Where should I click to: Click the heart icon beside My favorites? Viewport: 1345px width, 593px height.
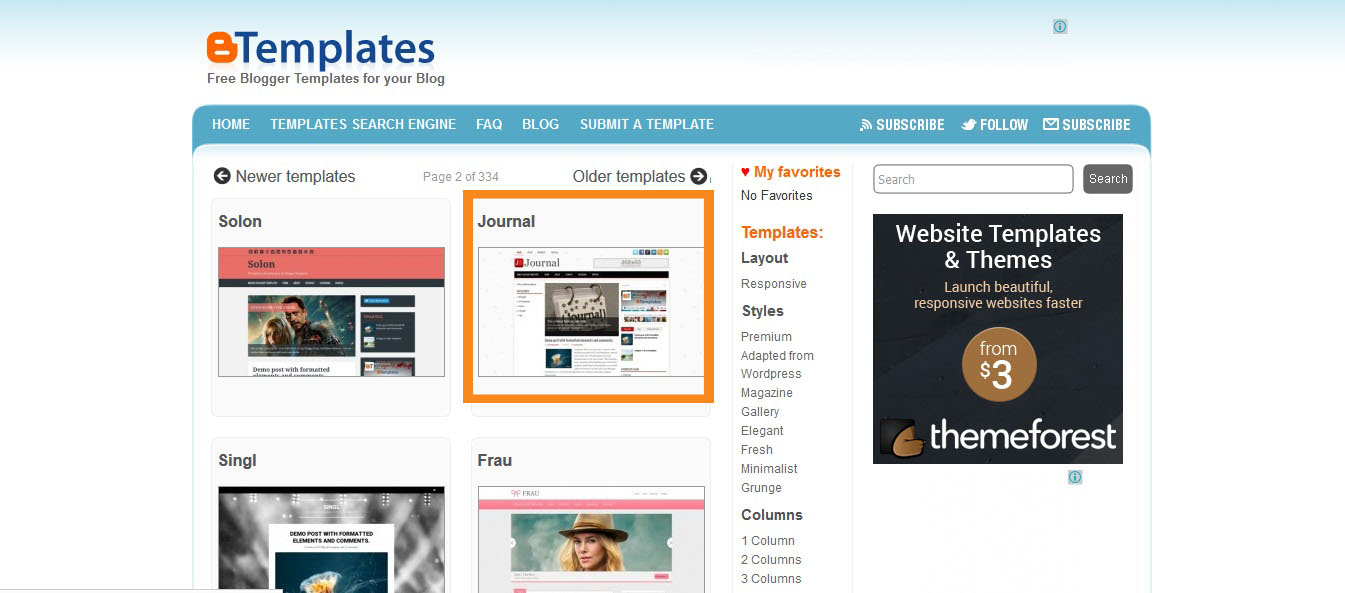pos(745,172)
